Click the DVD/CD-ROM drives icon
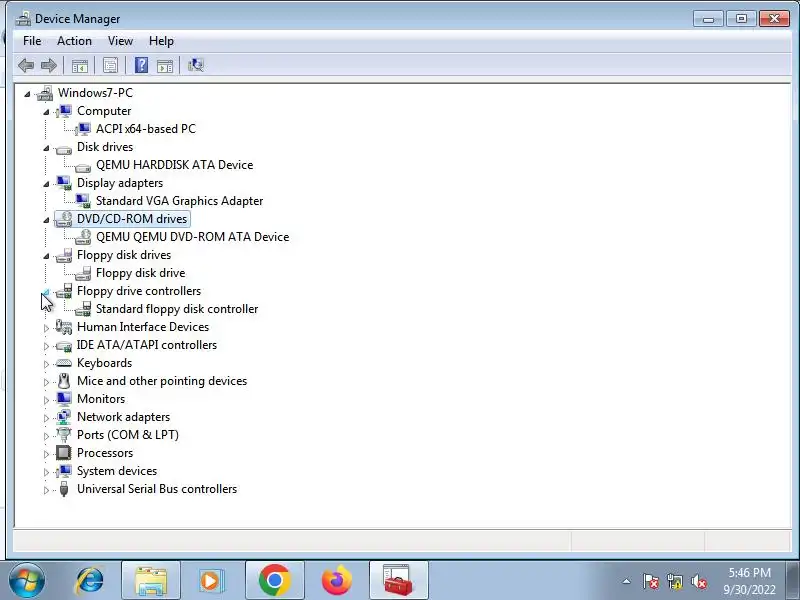The height and width of the screenshot is (600, 800). [64, 219]
